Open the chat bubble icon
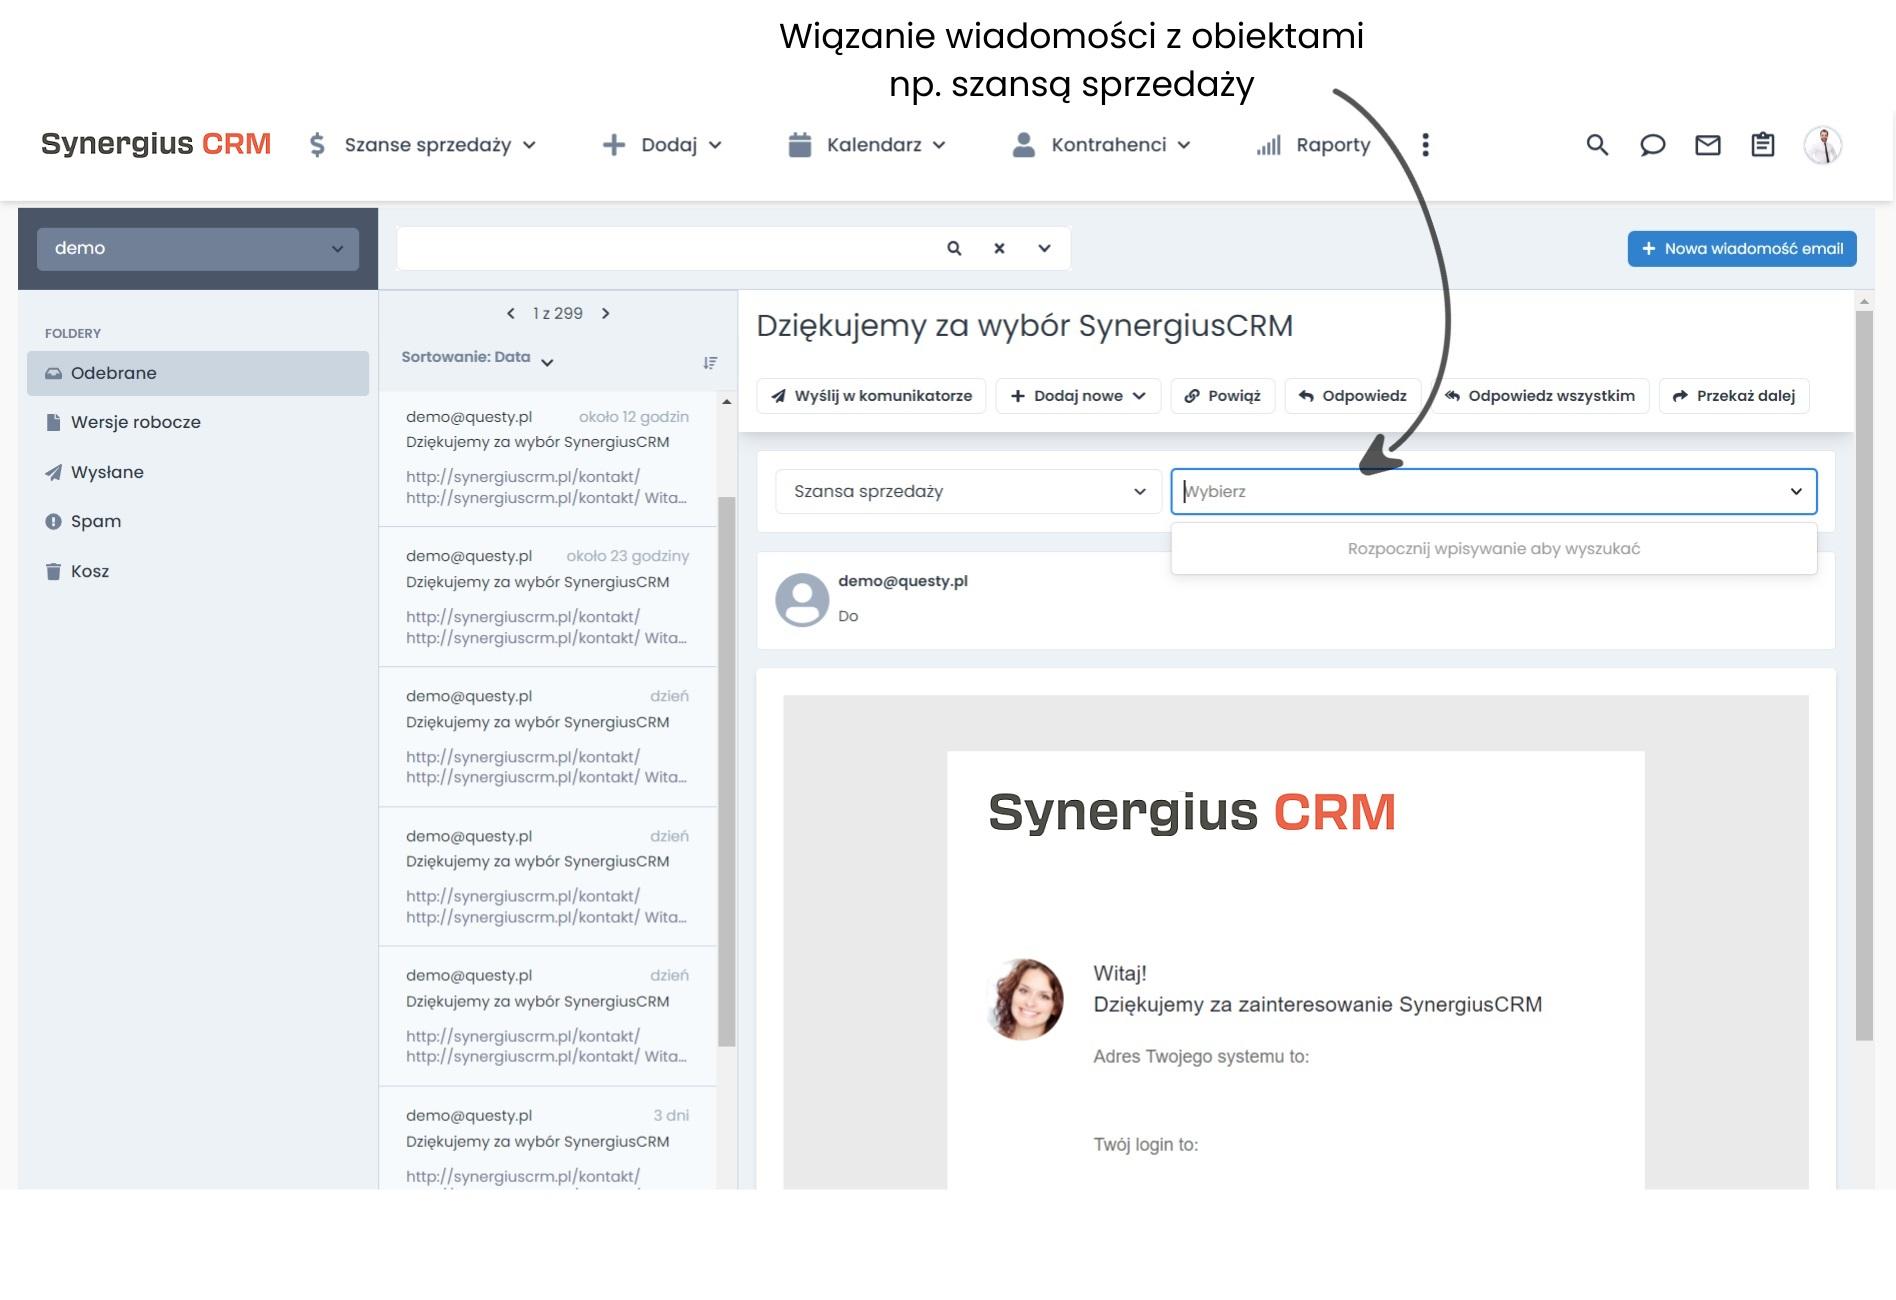This screenshot has height=1300, width=1896. (x=1653, y=145)
